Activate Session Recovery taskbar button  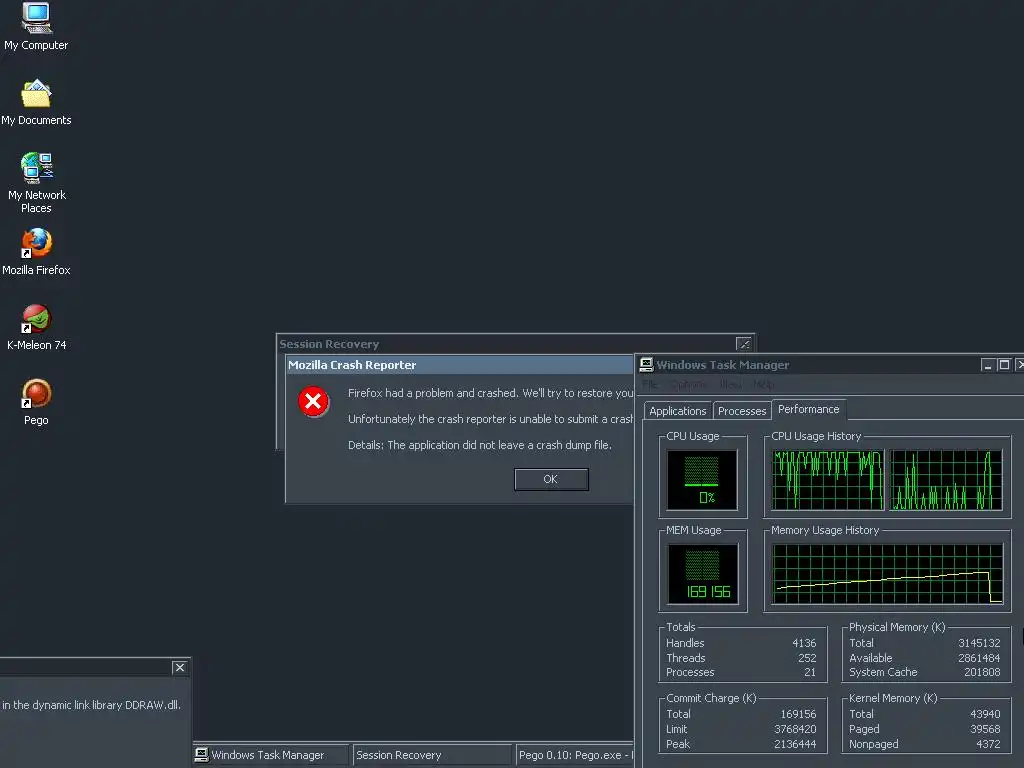point(432,754)
